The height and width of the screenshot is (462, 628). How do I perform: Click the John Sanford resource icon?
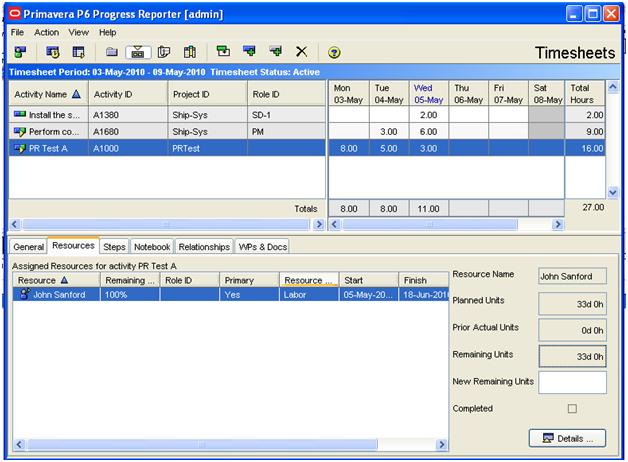tap(25, 294)
